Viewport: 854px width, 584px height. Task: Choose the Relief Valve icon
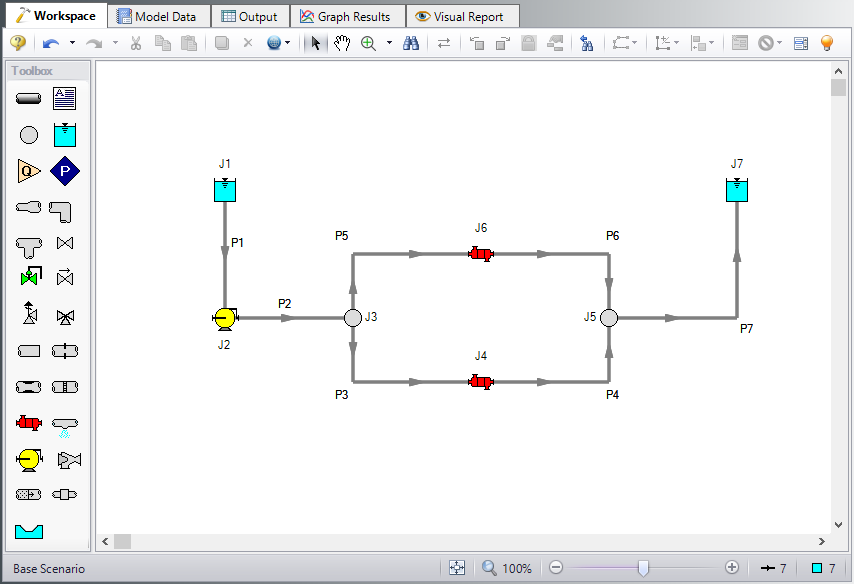pyautogui.click(x=30, y=313)
